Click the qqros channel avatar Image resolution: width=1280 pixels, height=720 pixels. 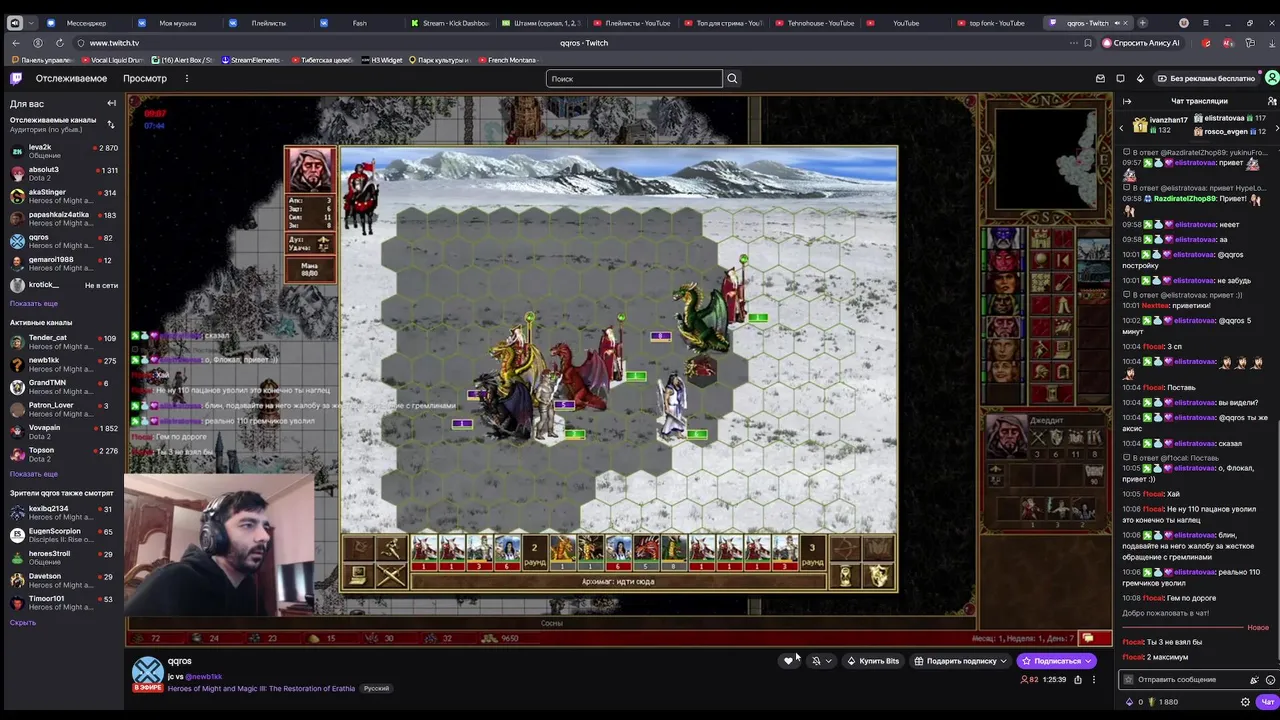[x=148, y=673]
